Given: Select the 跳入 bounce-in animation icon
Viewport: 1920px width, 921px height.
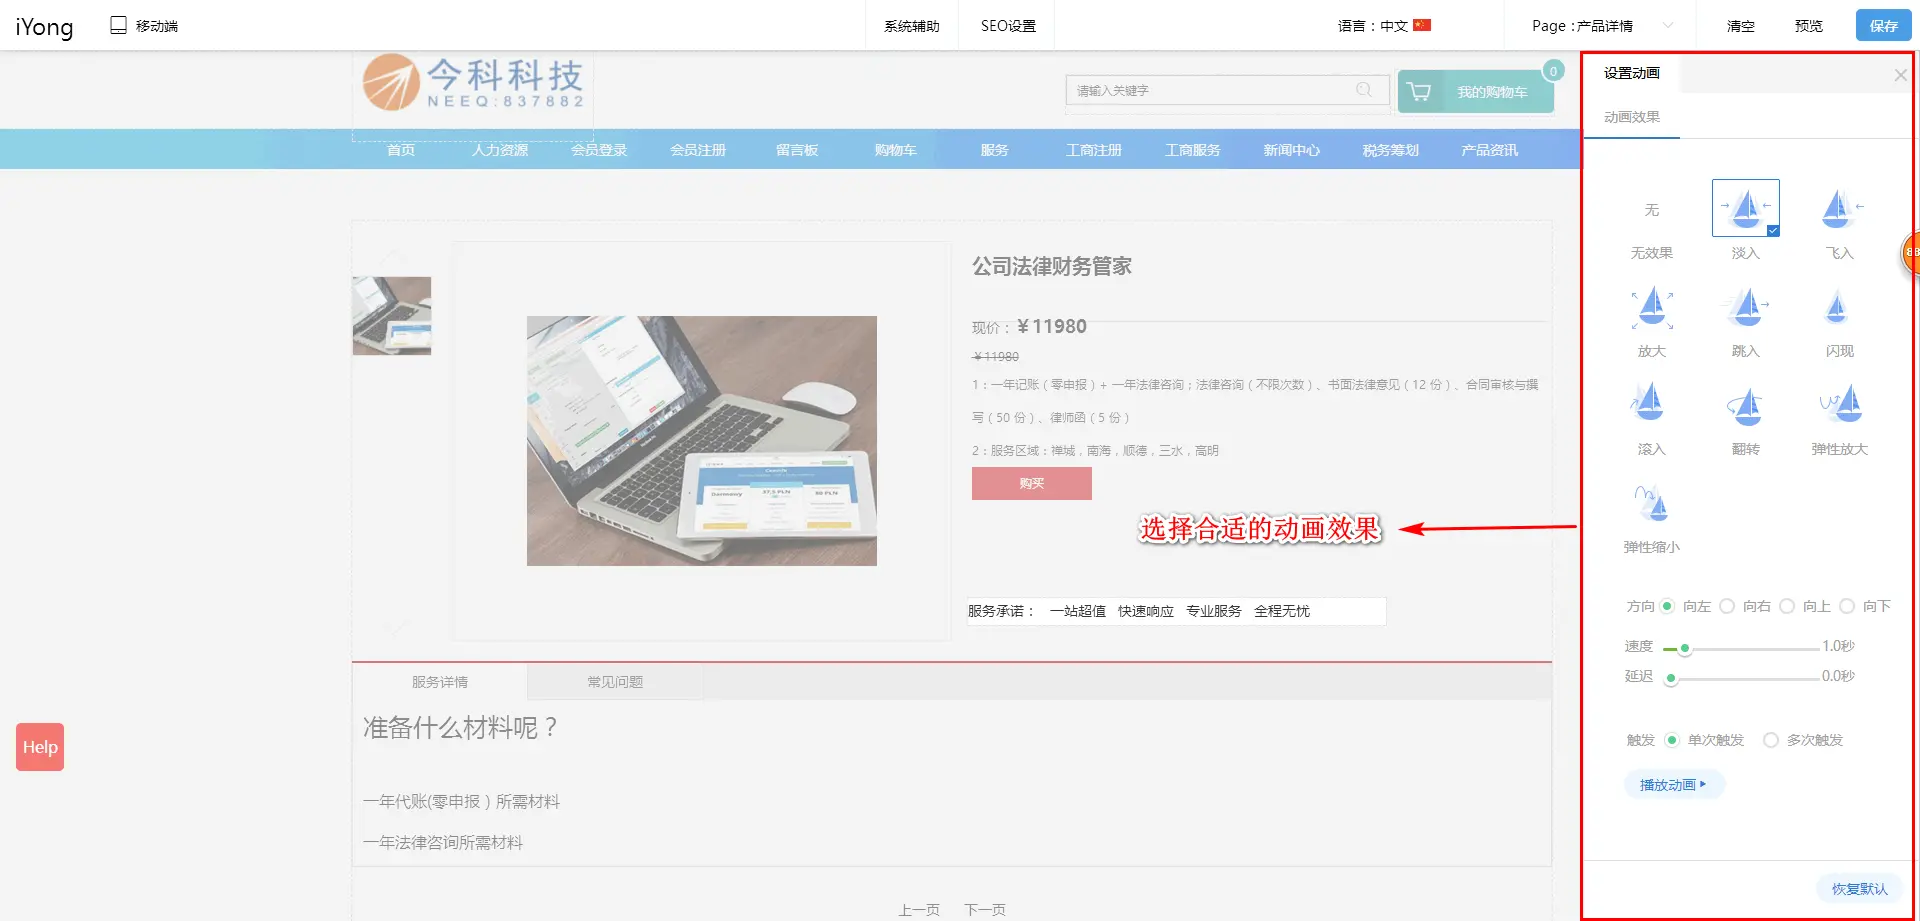Looking at the screenshot, I should click(x=1745, y=307).
